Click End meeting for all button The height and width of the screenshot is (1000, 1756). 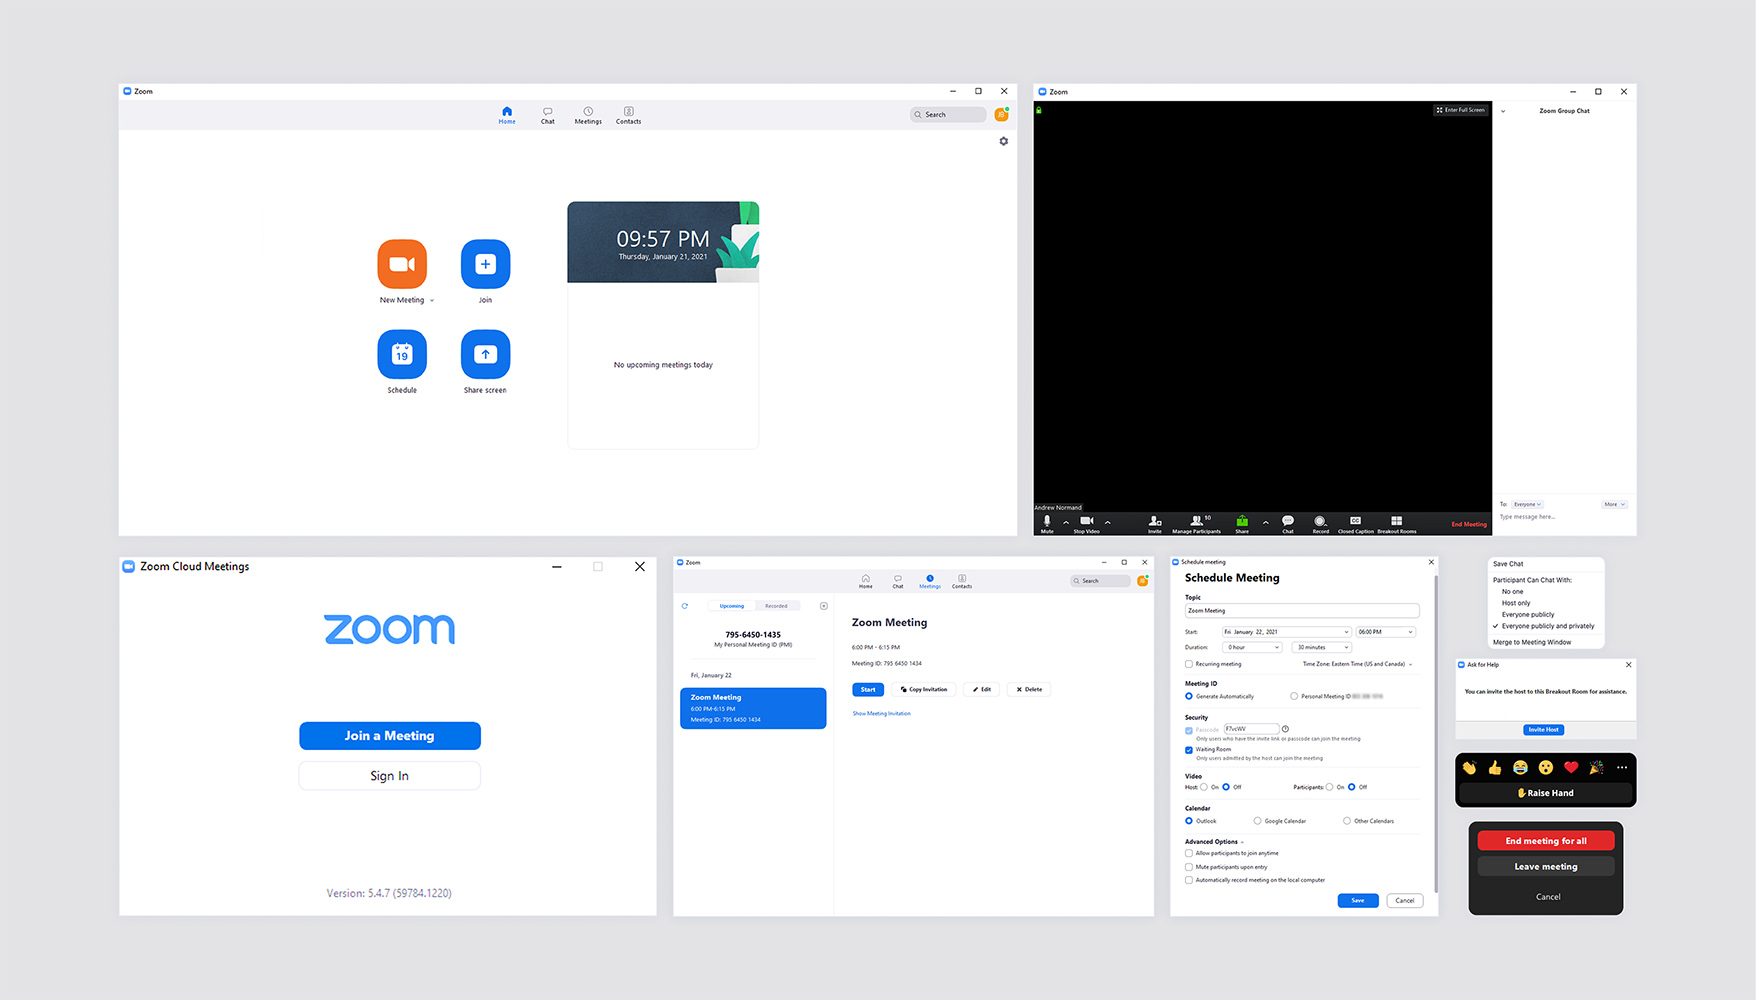[x=1546, y=841]
